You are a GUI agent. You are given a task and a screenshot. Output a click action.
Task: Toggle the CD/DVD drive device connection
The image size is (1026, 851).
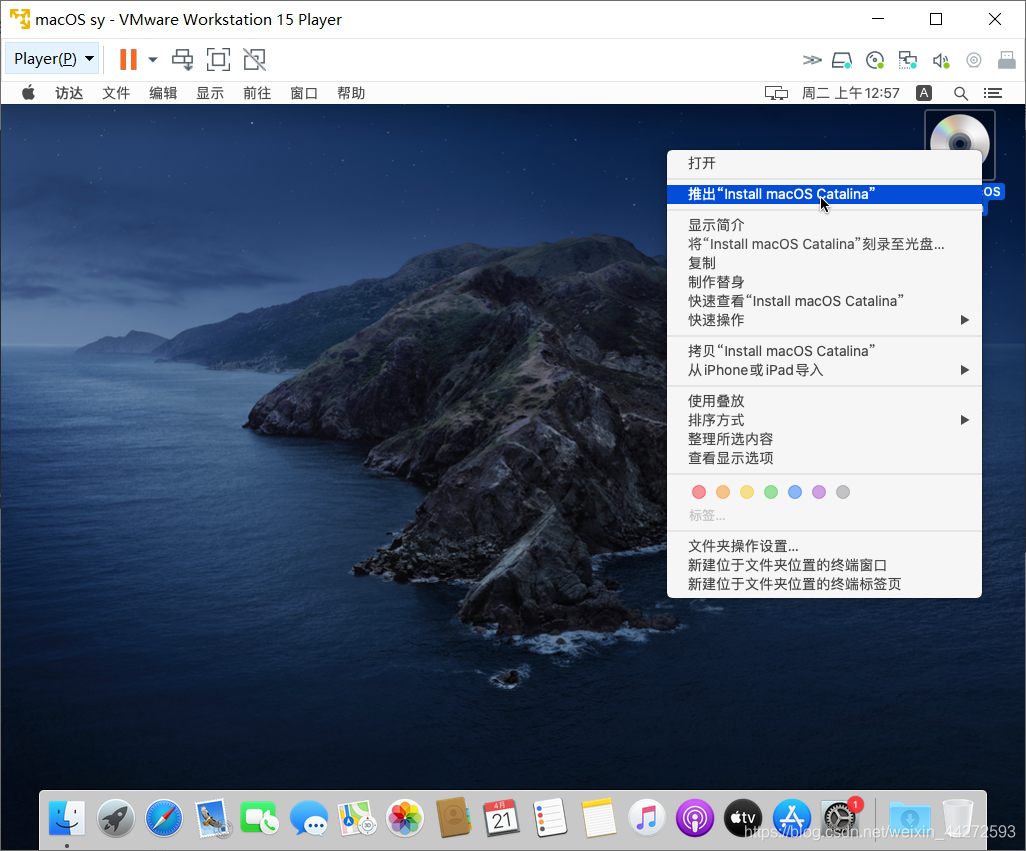click(875, 60)
